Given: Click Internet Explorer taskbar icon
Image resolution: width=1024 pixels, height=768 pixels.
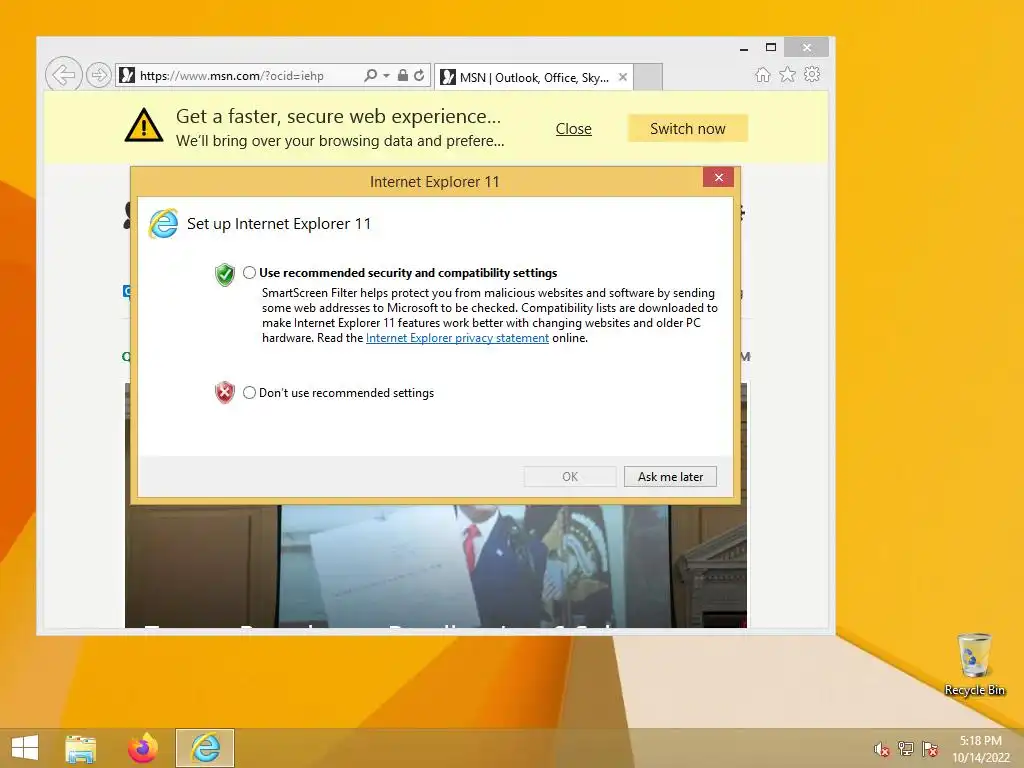Looking at the screenshot, I should 205,748.
